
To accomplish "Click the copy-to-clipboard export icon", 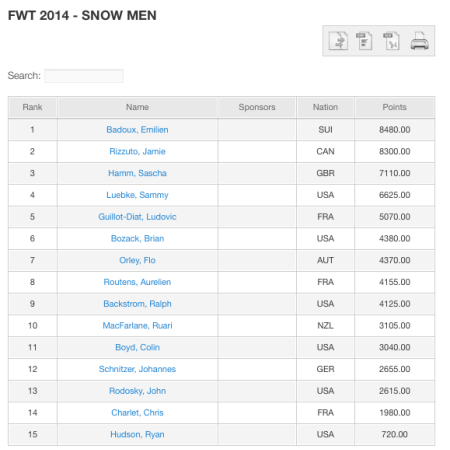I will (338, 41).
